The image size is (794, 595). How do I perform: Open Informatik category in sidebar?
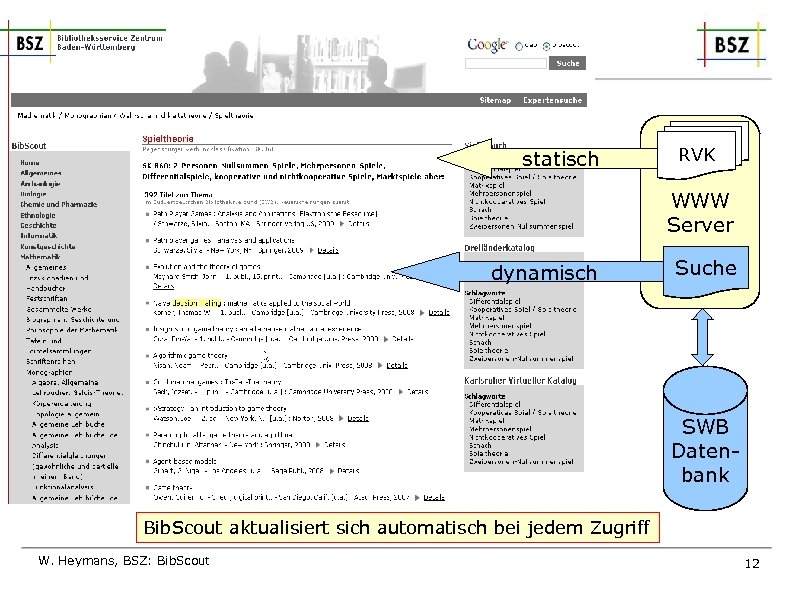coord(39,235)
